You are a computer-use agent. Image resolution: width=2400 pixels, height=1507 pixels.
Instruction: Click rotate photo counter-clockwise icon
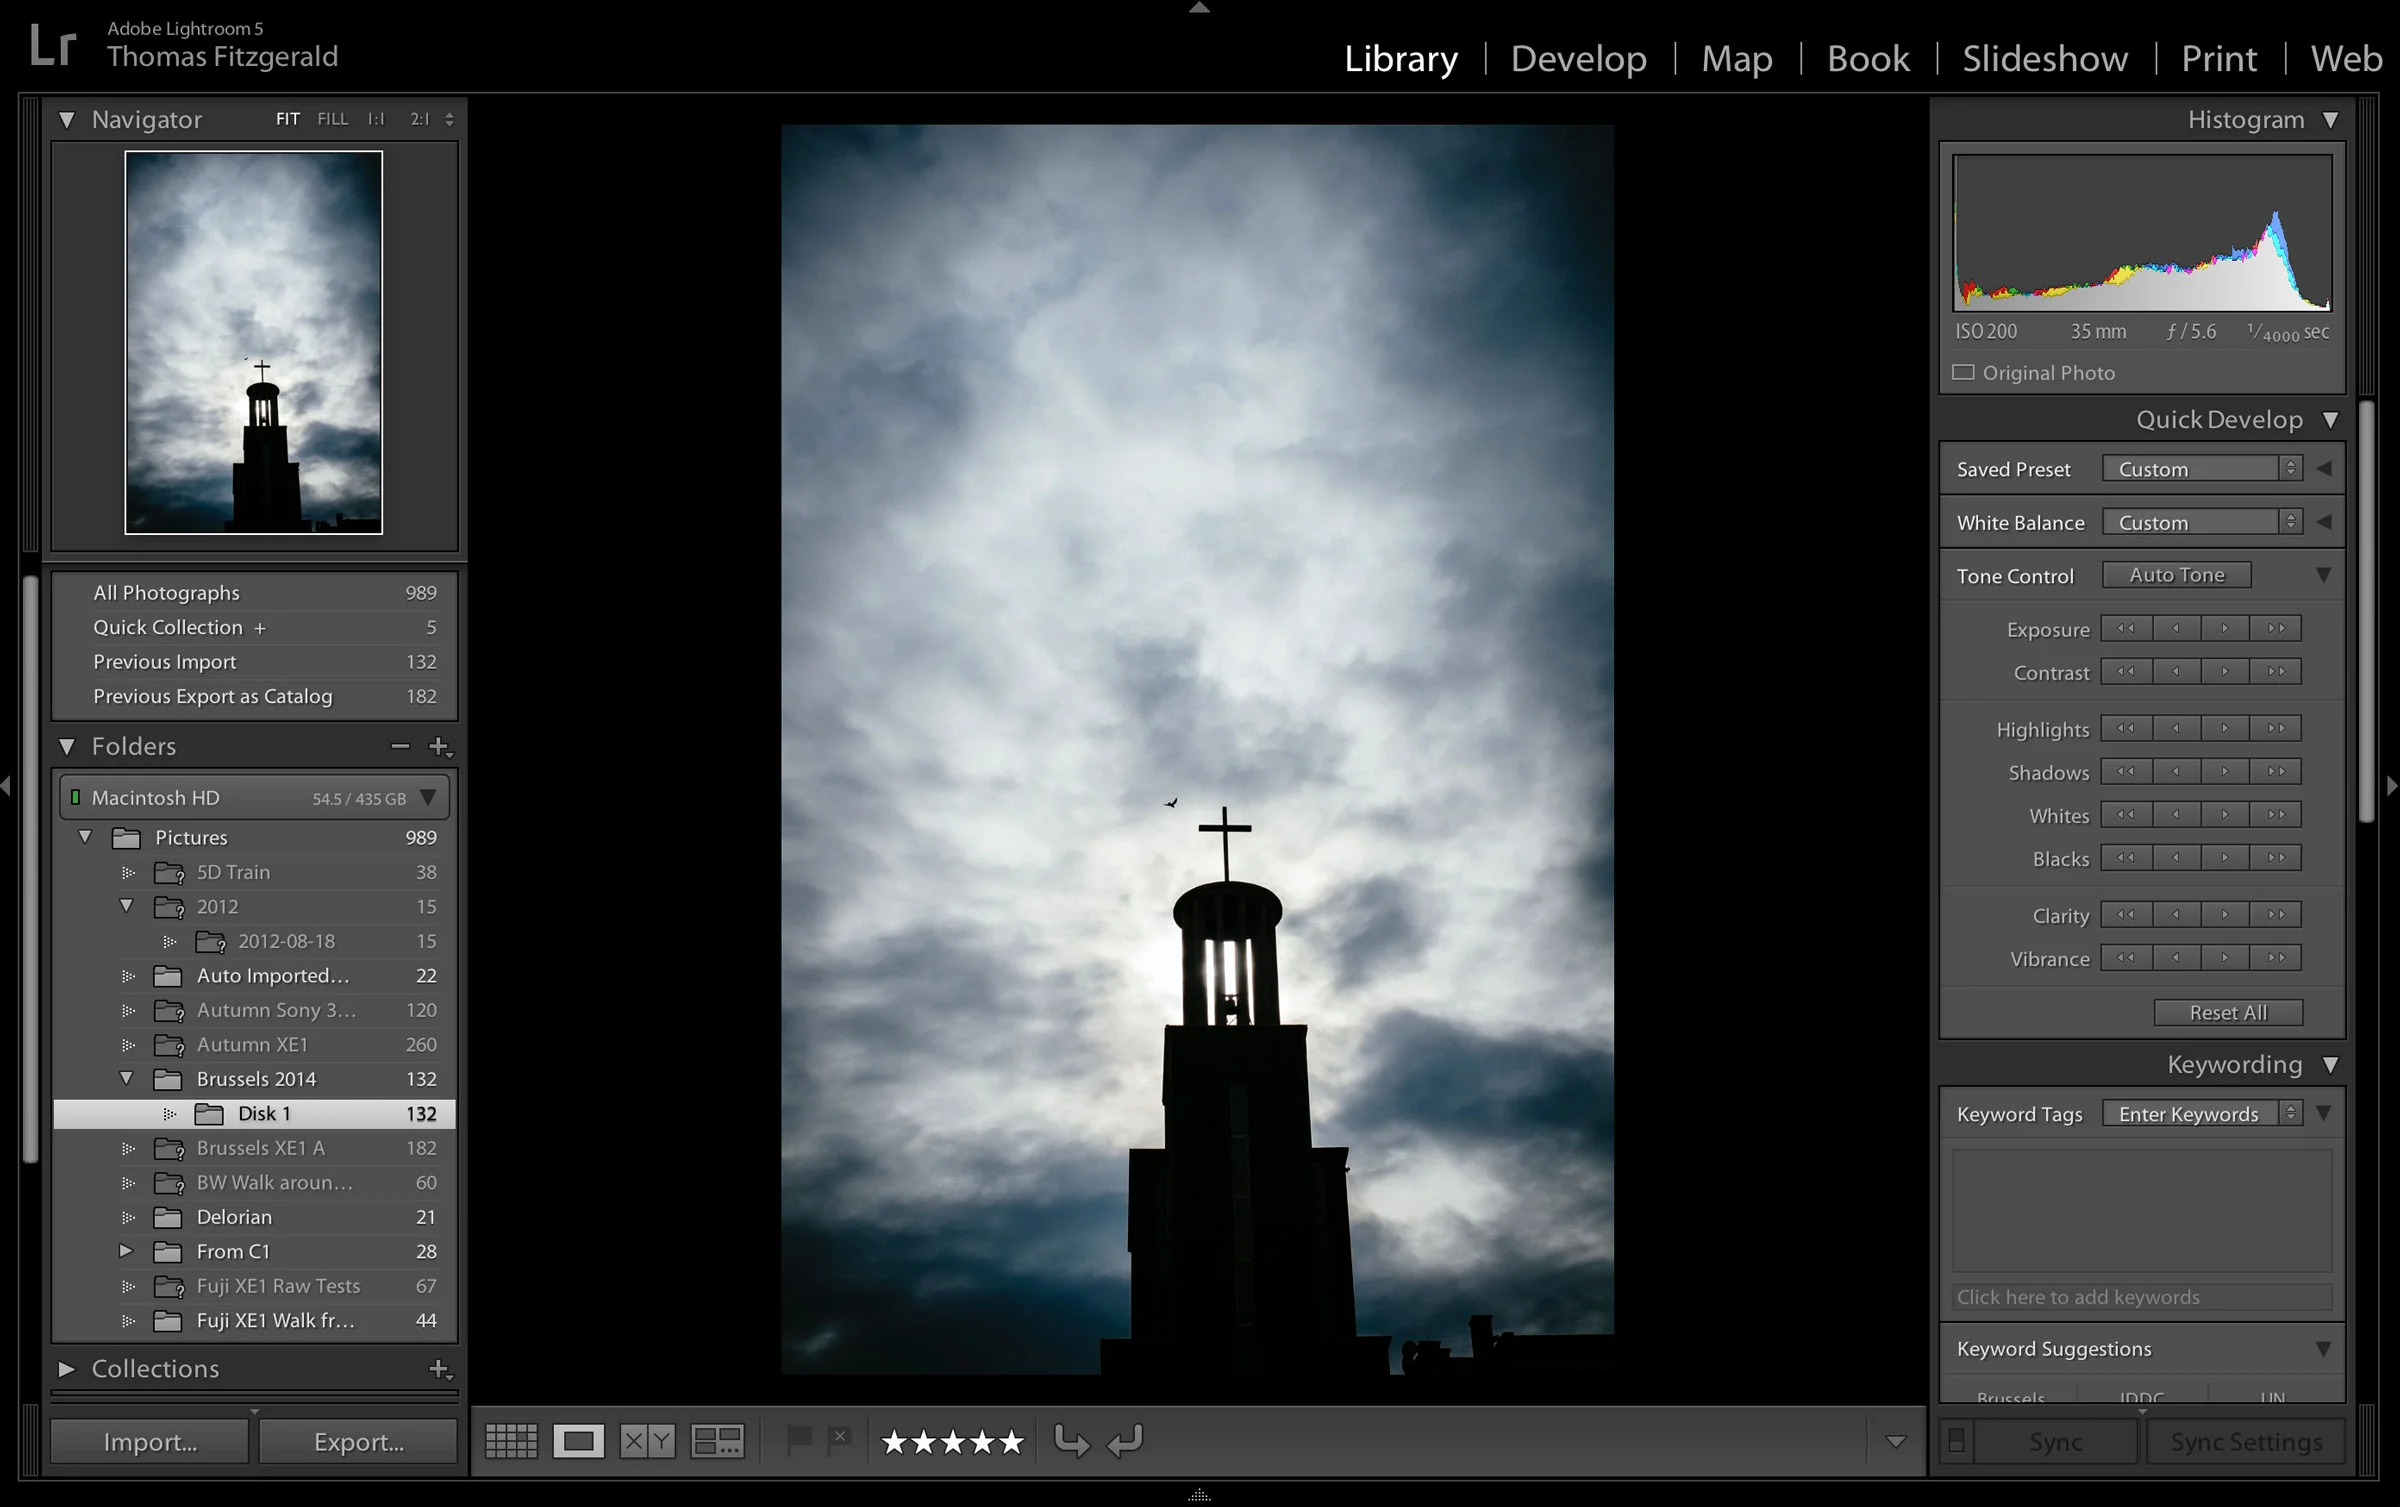(1071, 1441)
